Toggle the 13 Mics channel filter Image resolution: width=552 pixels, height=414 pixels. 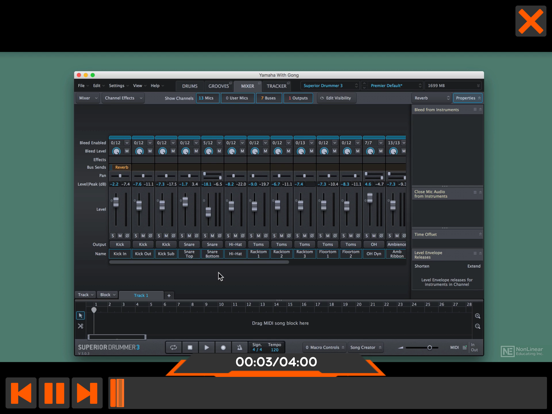[x=208, y=98]
